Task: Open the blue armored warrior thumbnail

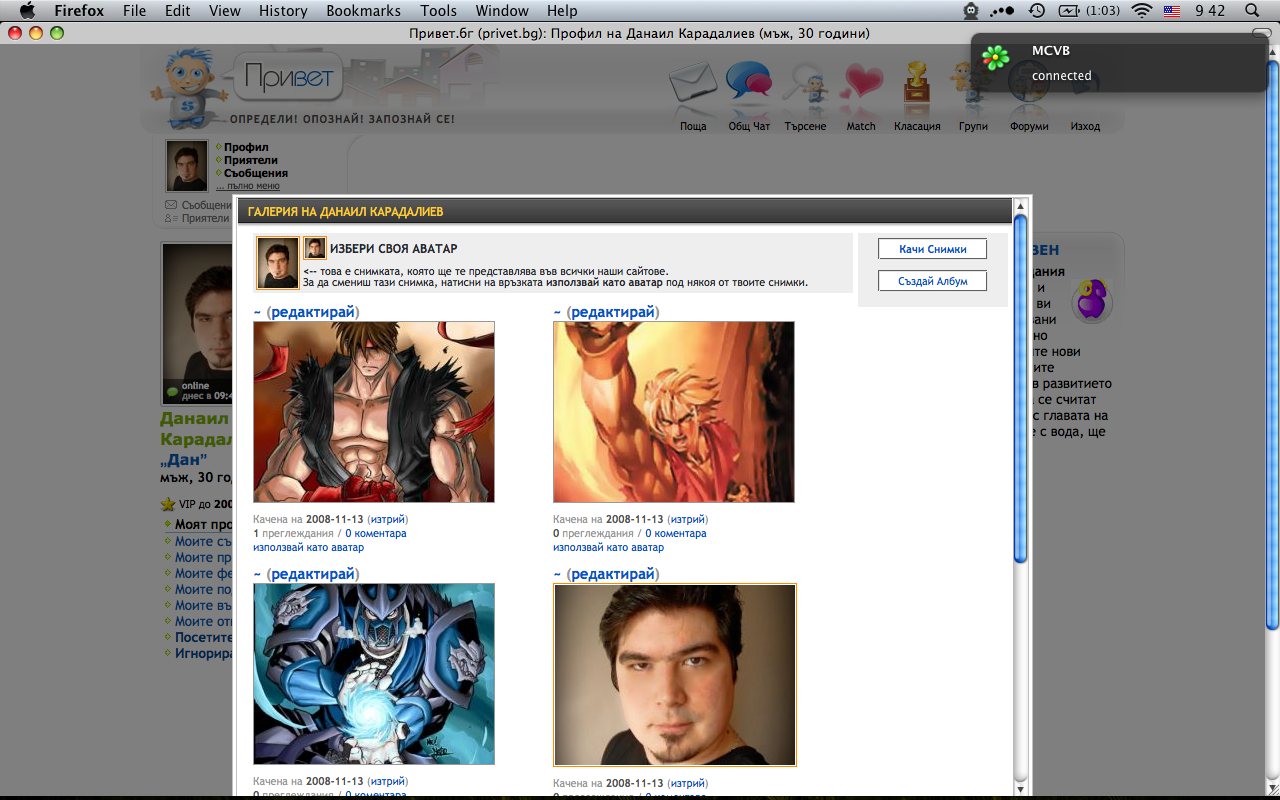Action: pos(374,674)
